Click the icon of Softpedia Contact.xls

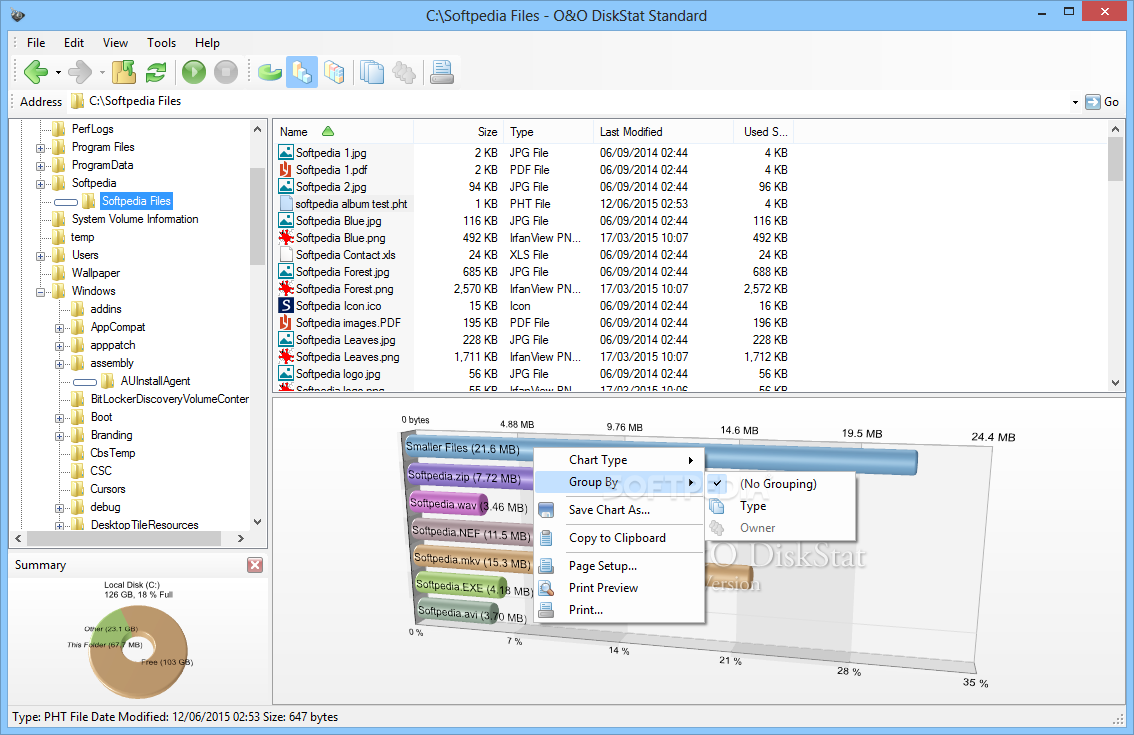286,255
